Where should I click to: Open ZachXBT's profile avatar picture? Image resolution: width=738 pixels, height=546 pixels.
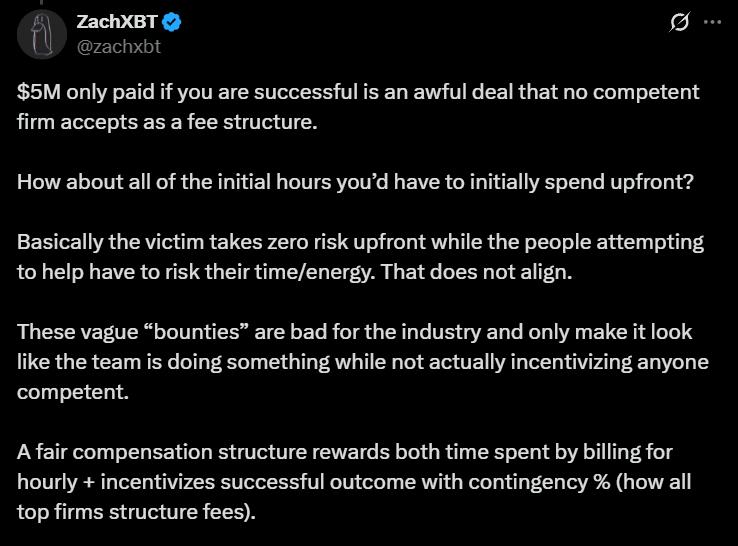(42, 34)
